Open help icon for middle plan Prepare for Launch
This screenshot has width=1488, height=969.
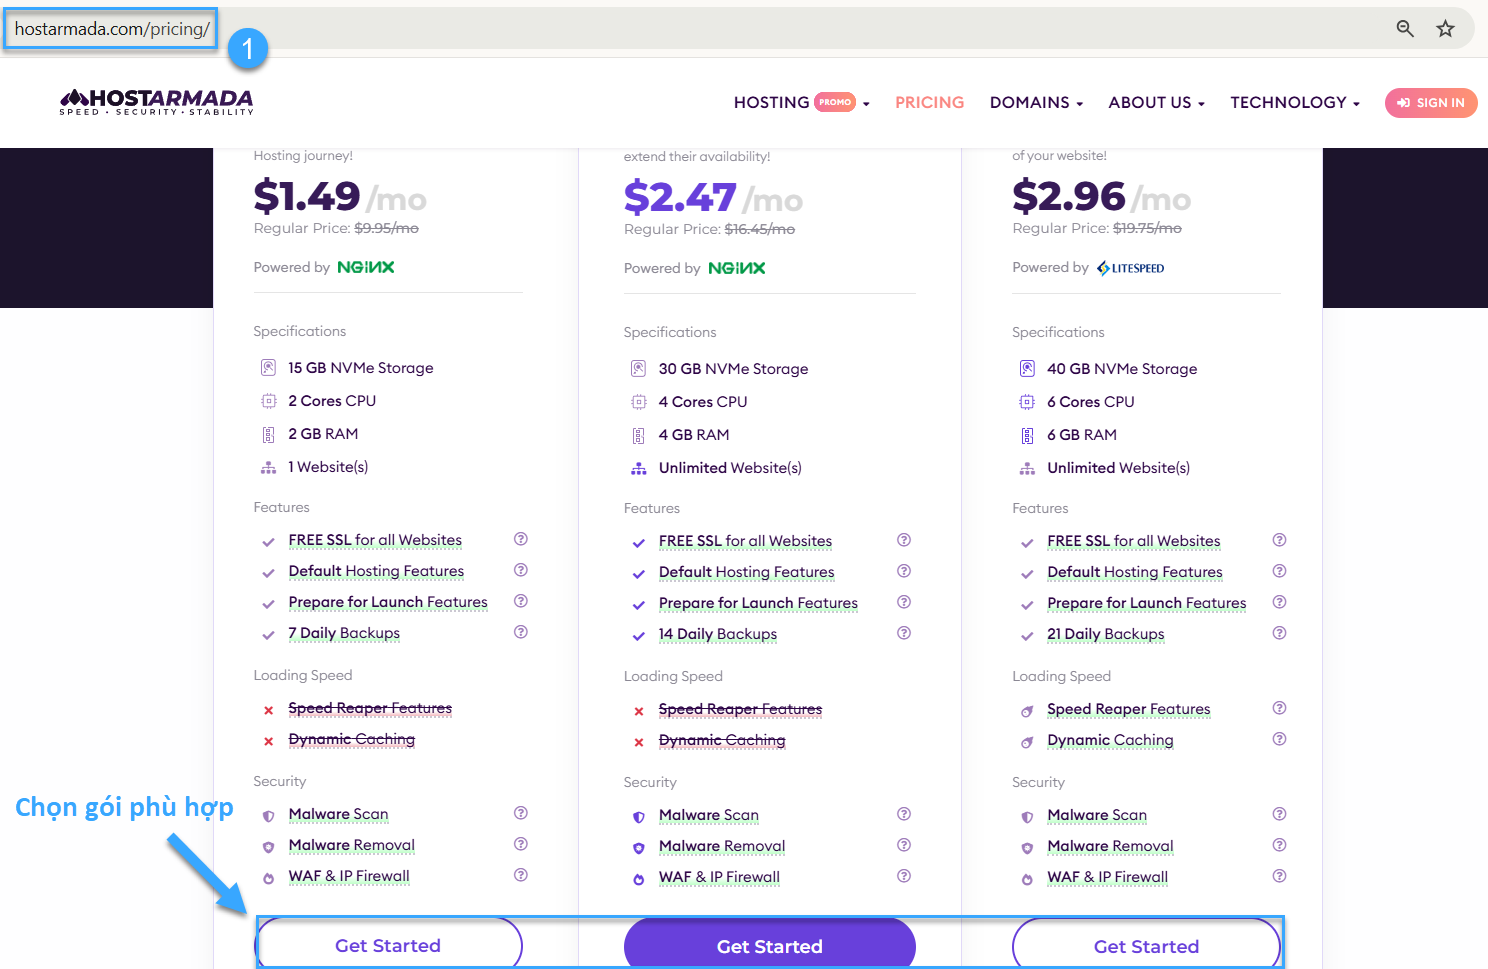click(x=904, y=602)
